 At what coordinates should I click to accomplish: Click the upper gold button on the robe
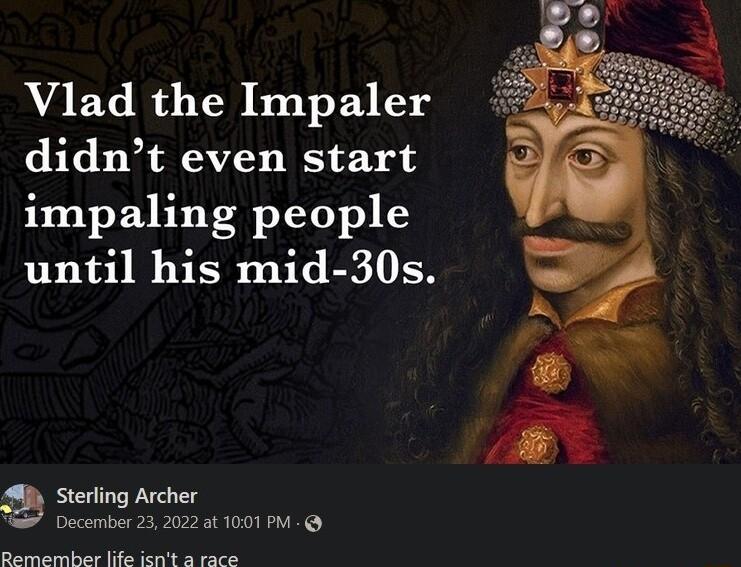point(550,372)
